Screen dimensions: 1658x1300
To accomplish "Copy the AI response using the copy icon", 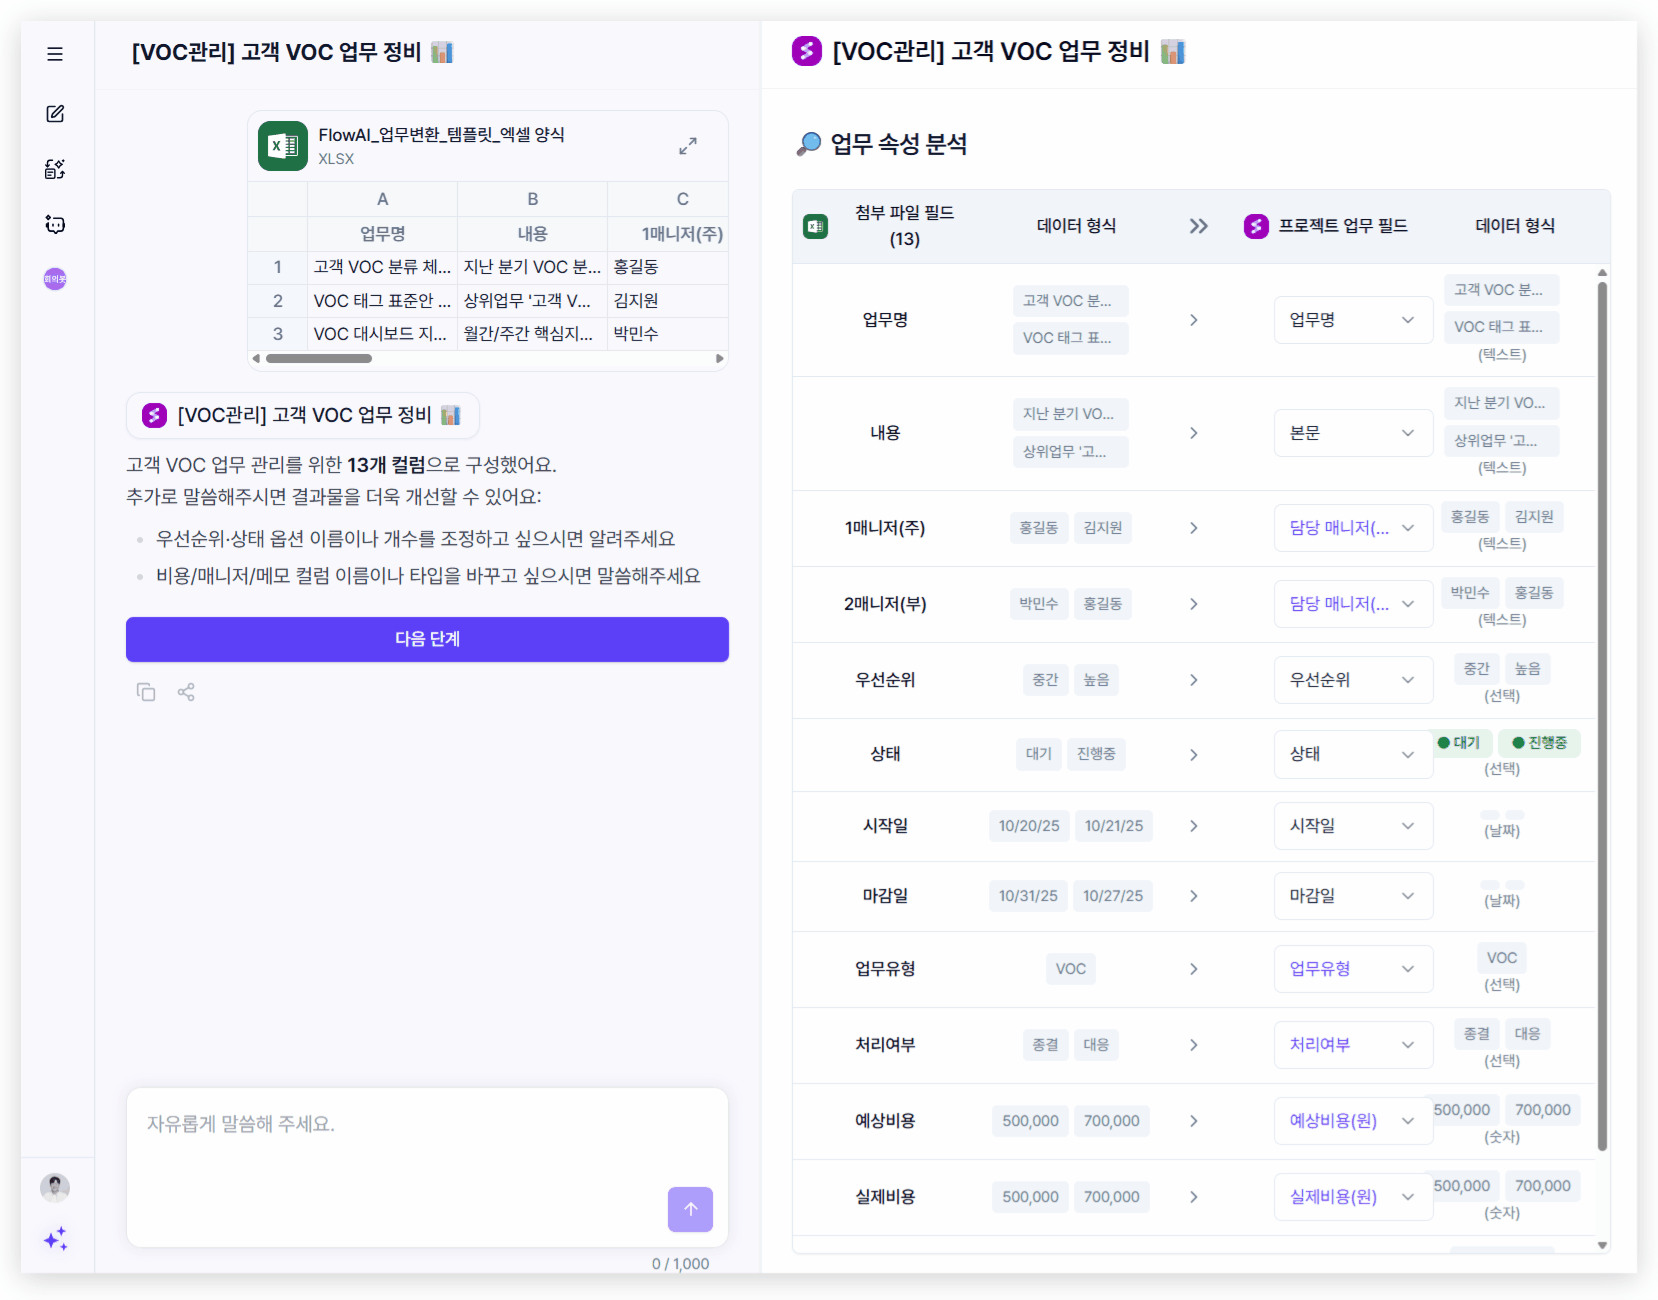I will 146,691.
